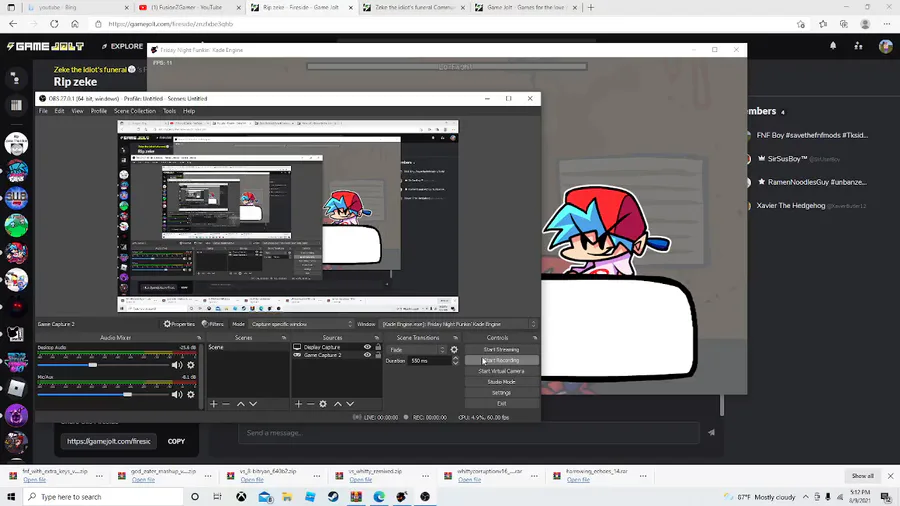The image size is (900, 506).
Task: Pop out the Controls dock
Action: [x=534, y=338]
